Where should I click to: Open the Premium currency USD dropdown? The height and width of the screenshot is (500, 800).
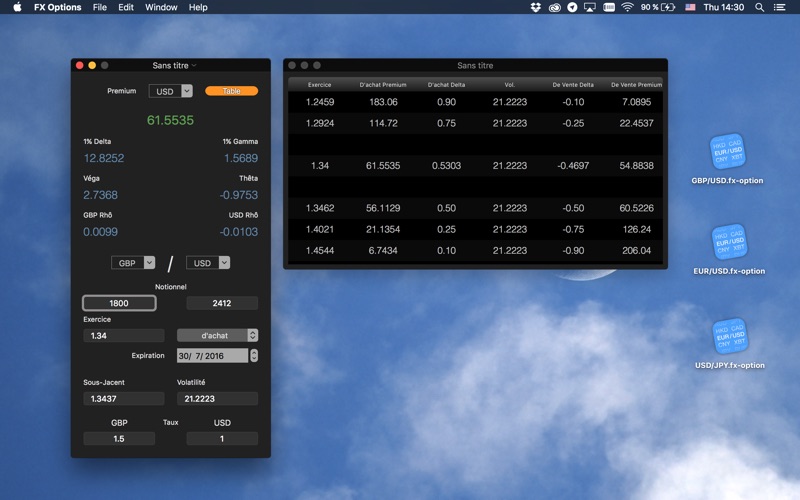click(170, 91)
